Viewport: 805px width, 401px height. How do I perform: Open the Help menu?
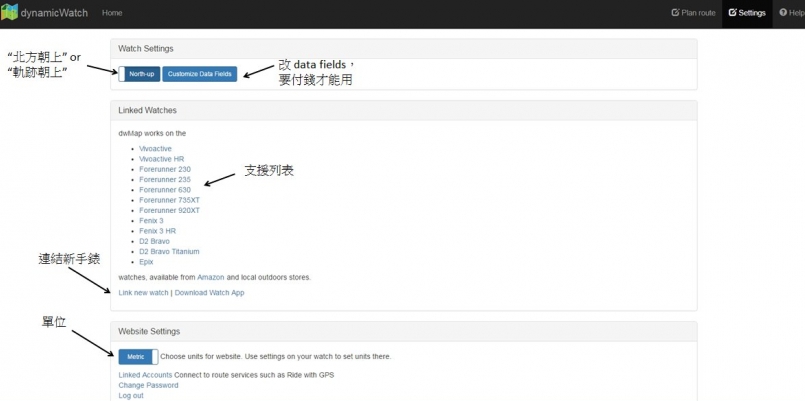click(790, 13)
